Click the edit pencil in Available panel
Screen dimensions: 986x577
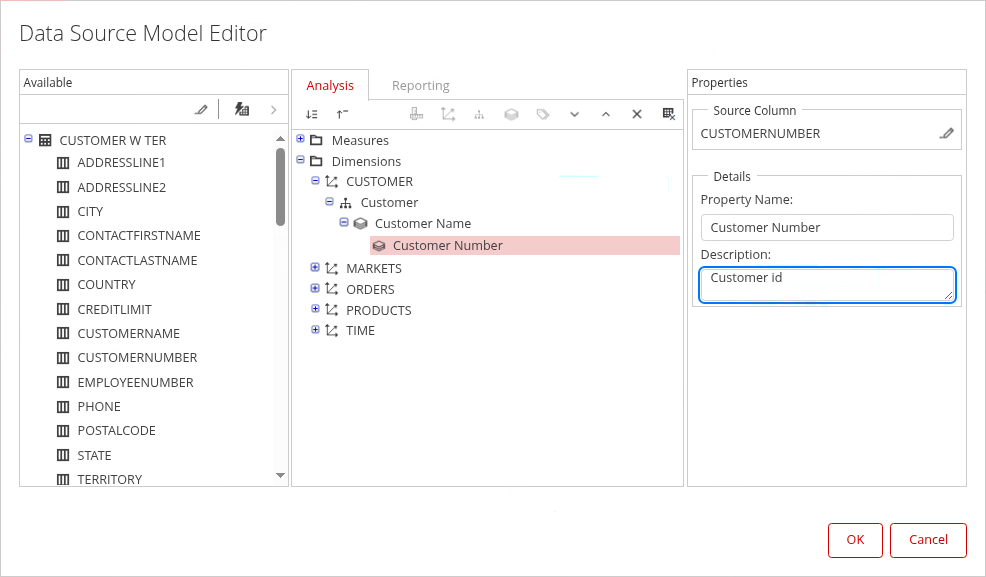[x=201, y=109]
